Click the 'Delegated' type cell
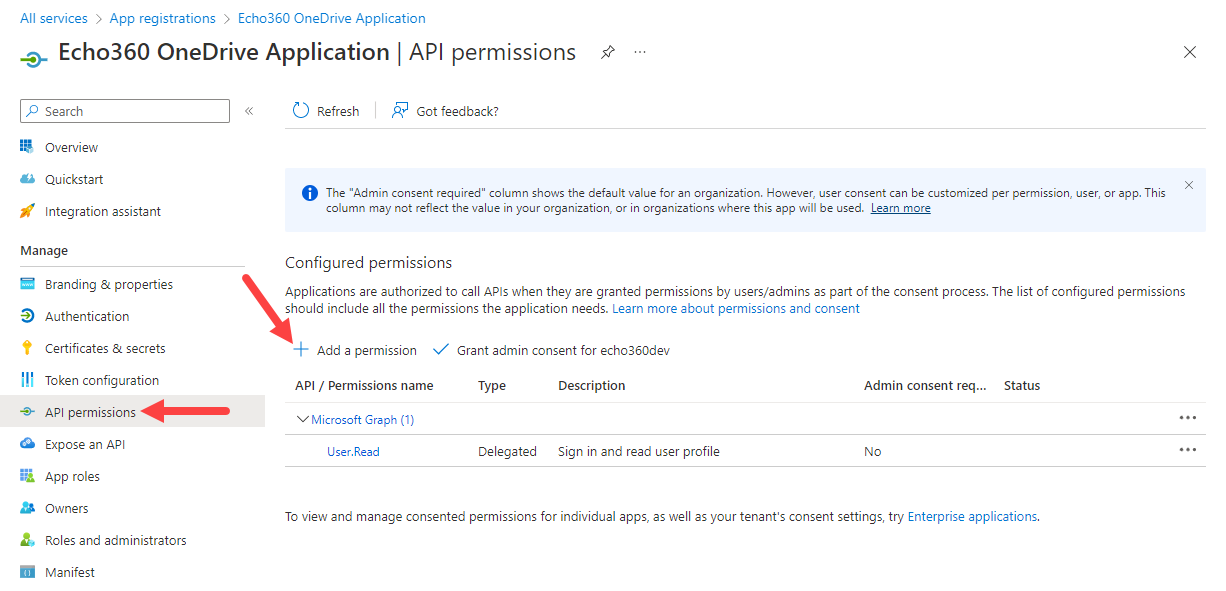This screenshot has height=591, width=1226. (x=507, y=451)
